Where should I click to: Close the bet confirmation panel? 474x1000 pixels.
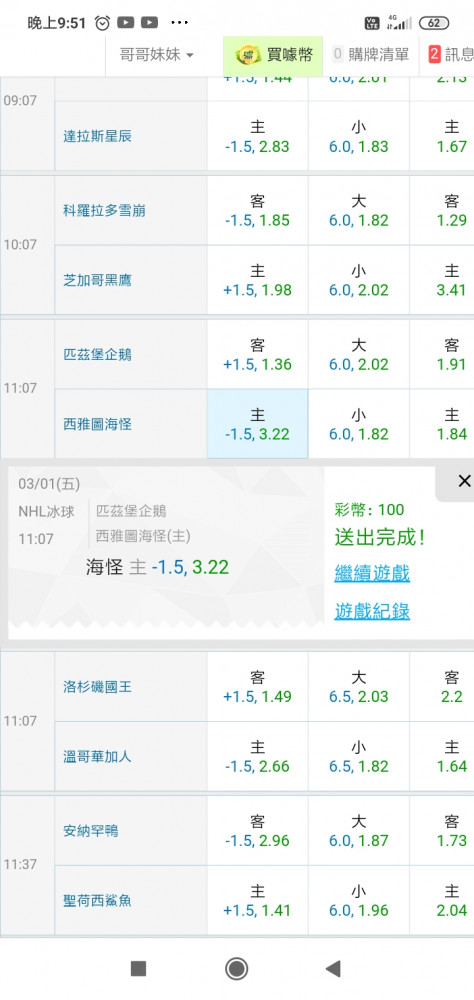(x=464, y=481)
